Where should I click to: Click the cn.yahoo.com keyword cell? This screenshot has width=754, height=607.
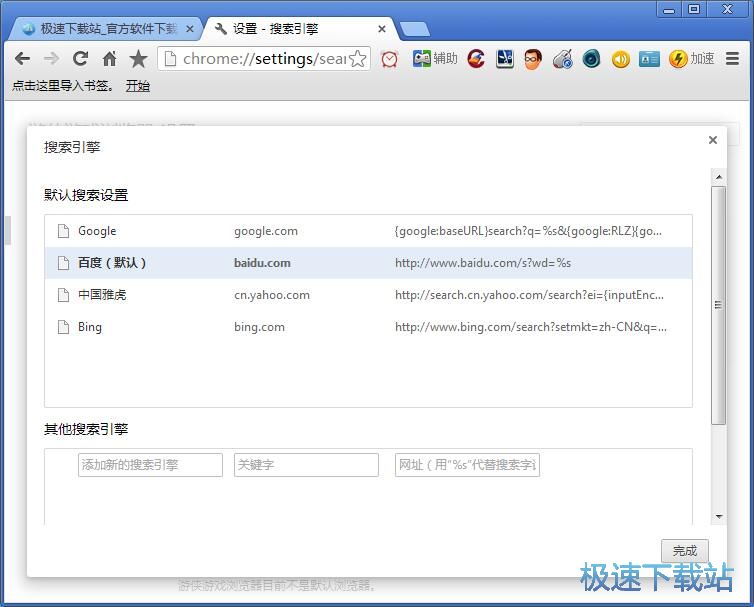pyautogui.click(x=272, y=295)
